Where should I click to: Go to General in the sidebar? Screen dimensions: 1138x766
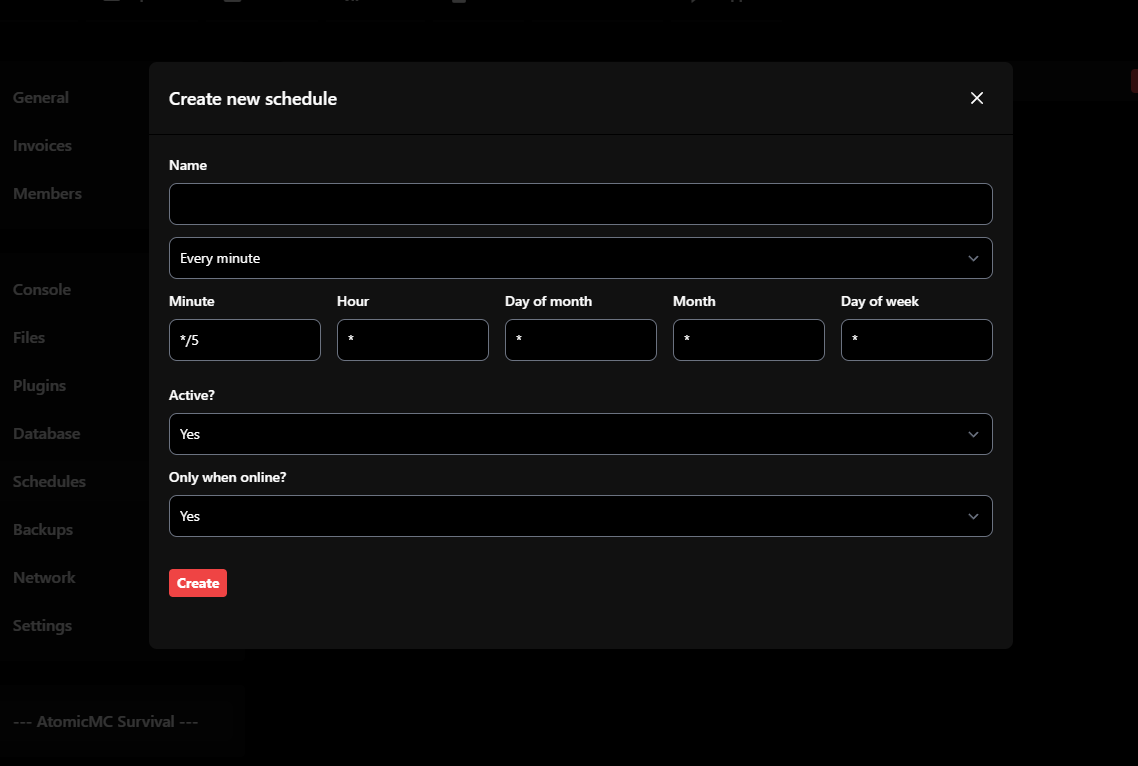(41, 98)
